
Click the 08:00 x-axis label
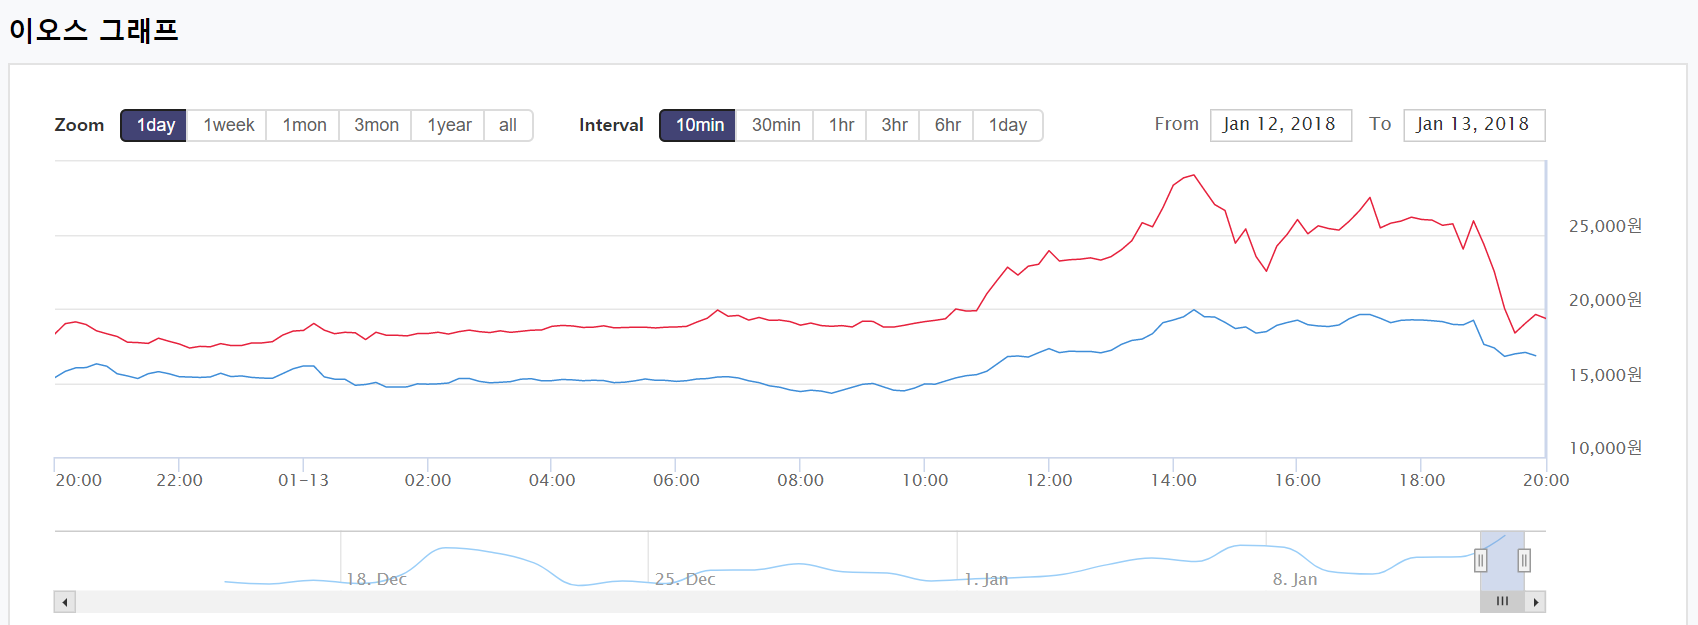(x=800, y=480)
